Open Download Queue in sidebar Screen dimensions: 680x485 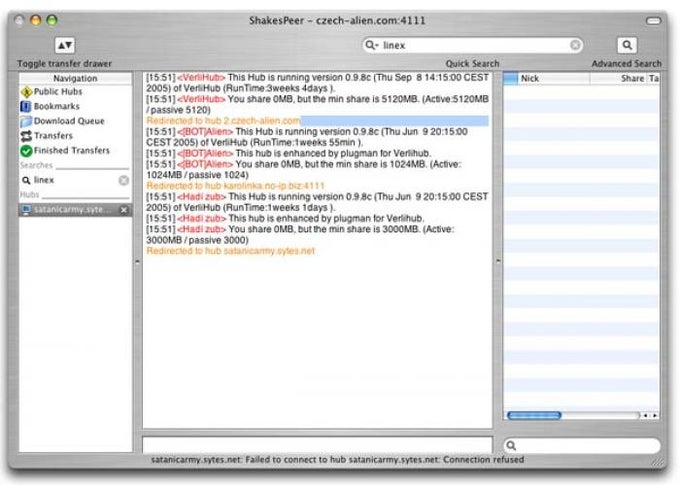(x=69, y=121)
